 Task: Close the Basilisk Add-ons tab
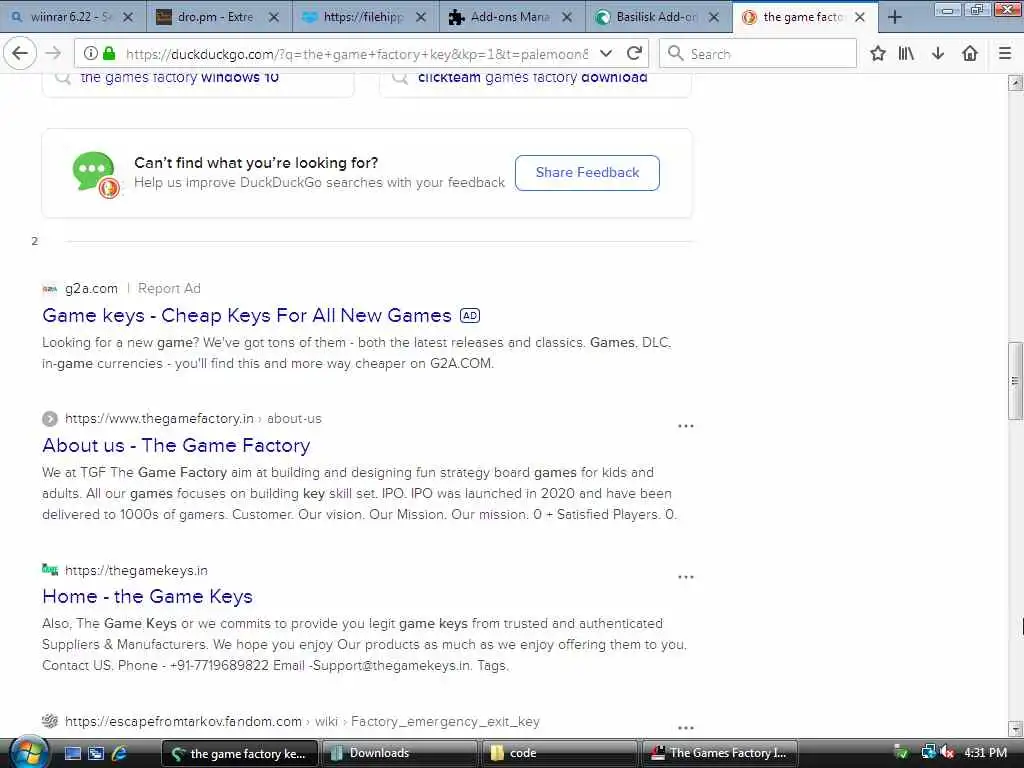click(714, 17)
